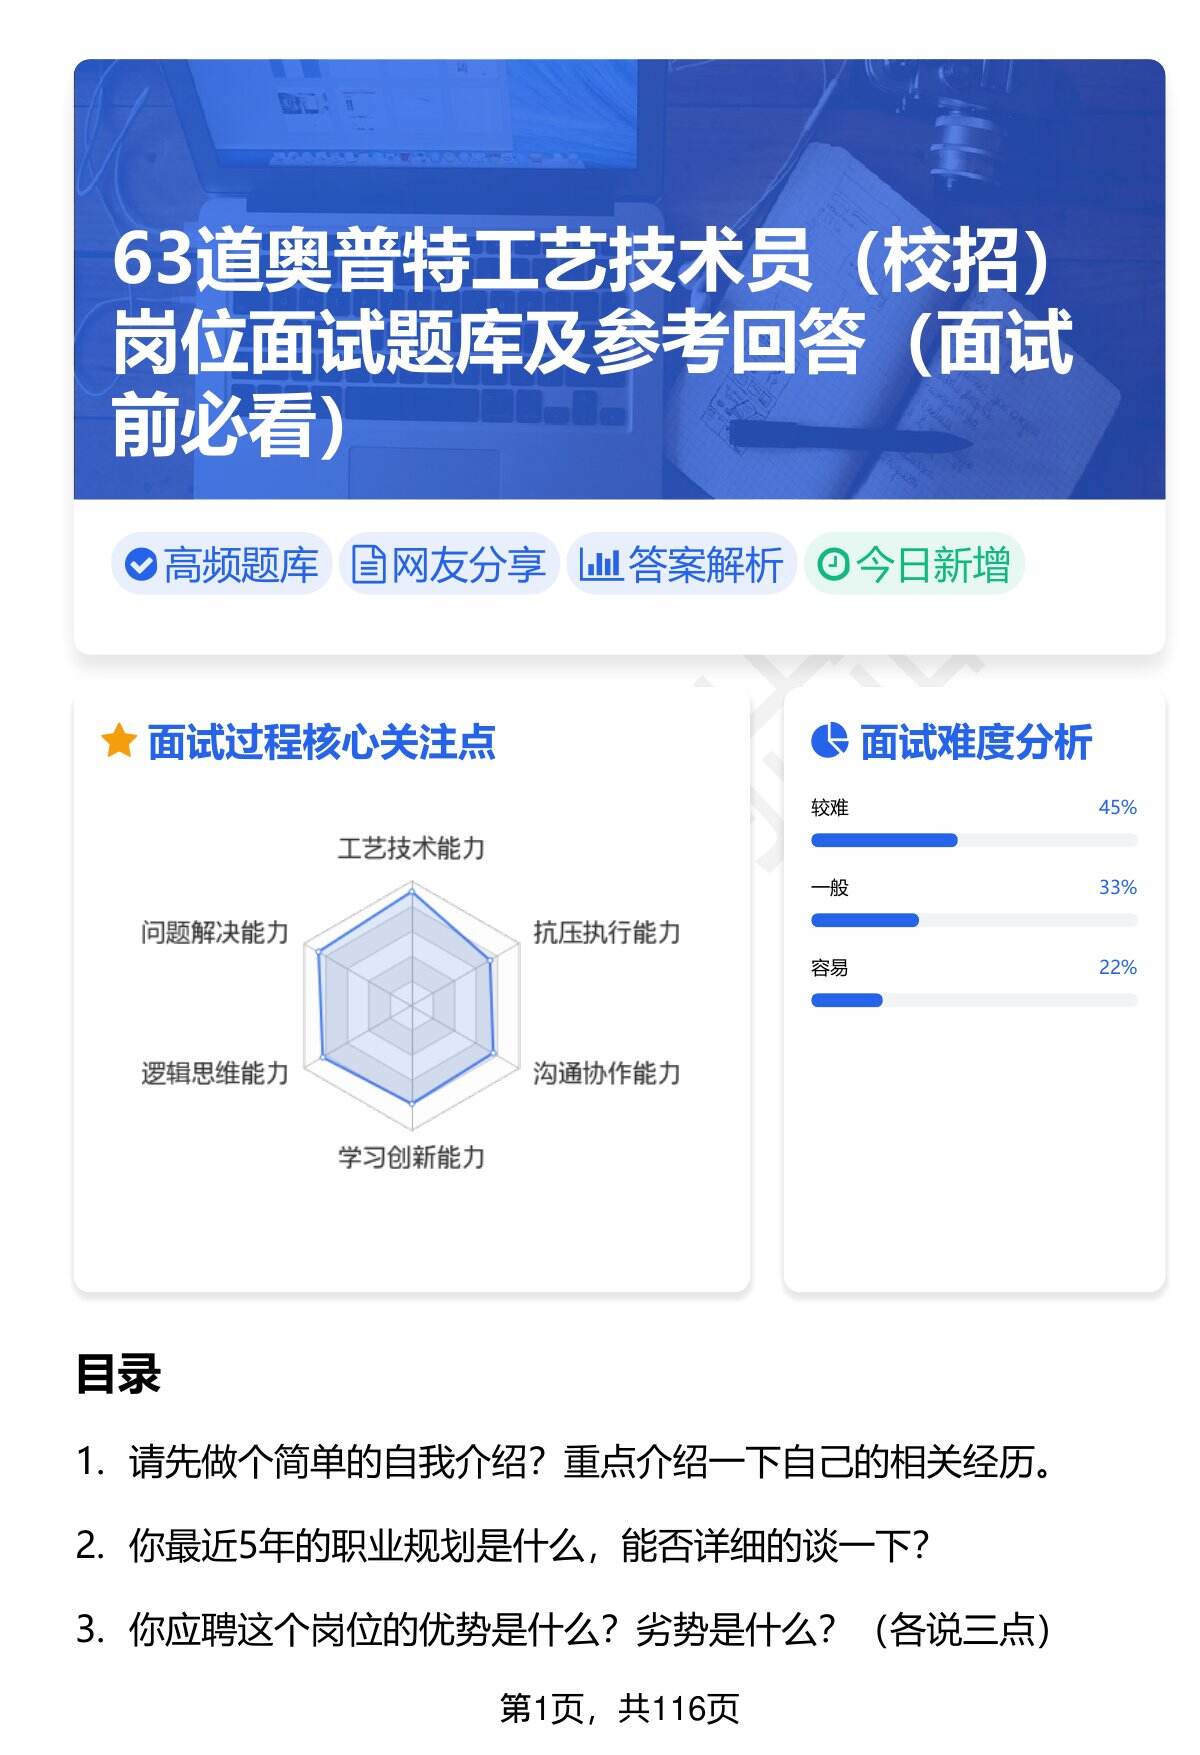Click the clock icon beside 今日新增
This screenshot has width=1200, height=1755.
point(832,565)
